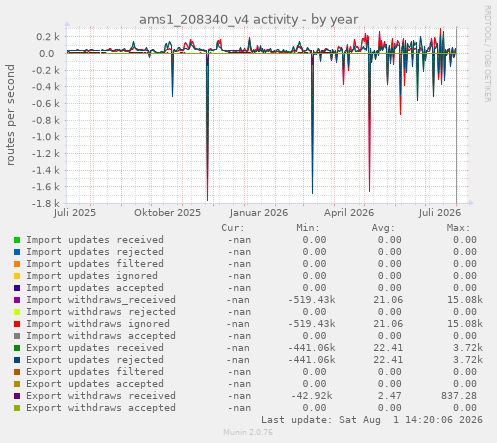Viewport: 497px width, 443px height.
Task: Click the 'routes per second' axis label
Action: pos(10,115)
